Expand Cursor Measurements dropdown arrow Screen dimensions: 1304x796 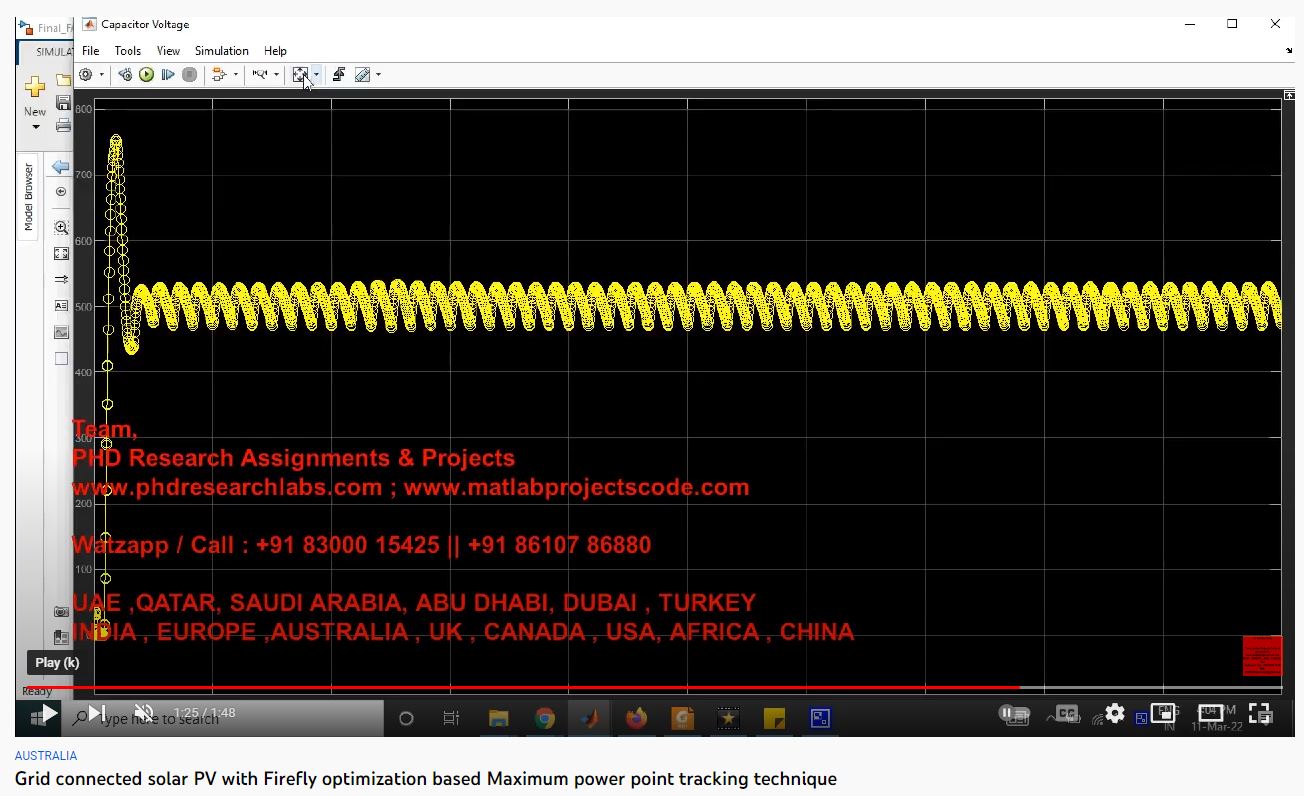tap(378, 75)
